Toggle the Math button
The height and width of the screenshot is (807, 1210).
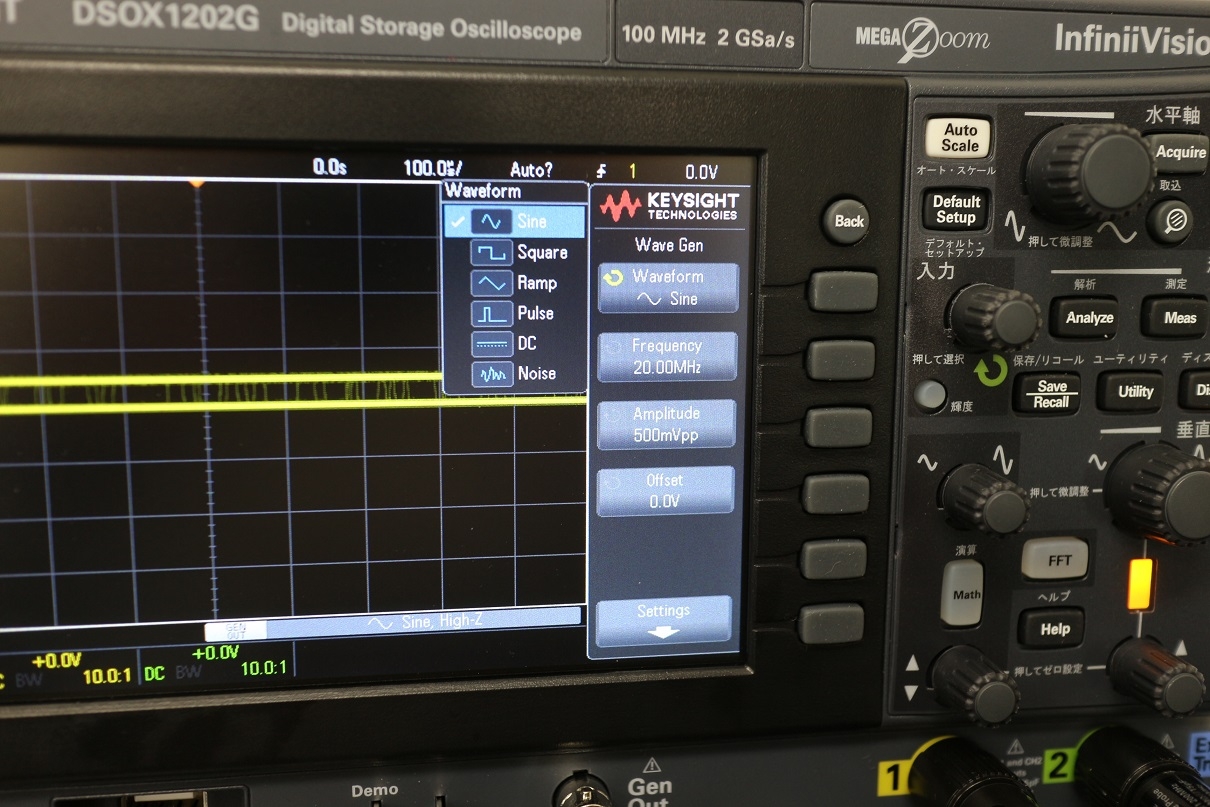click(963, 593)
